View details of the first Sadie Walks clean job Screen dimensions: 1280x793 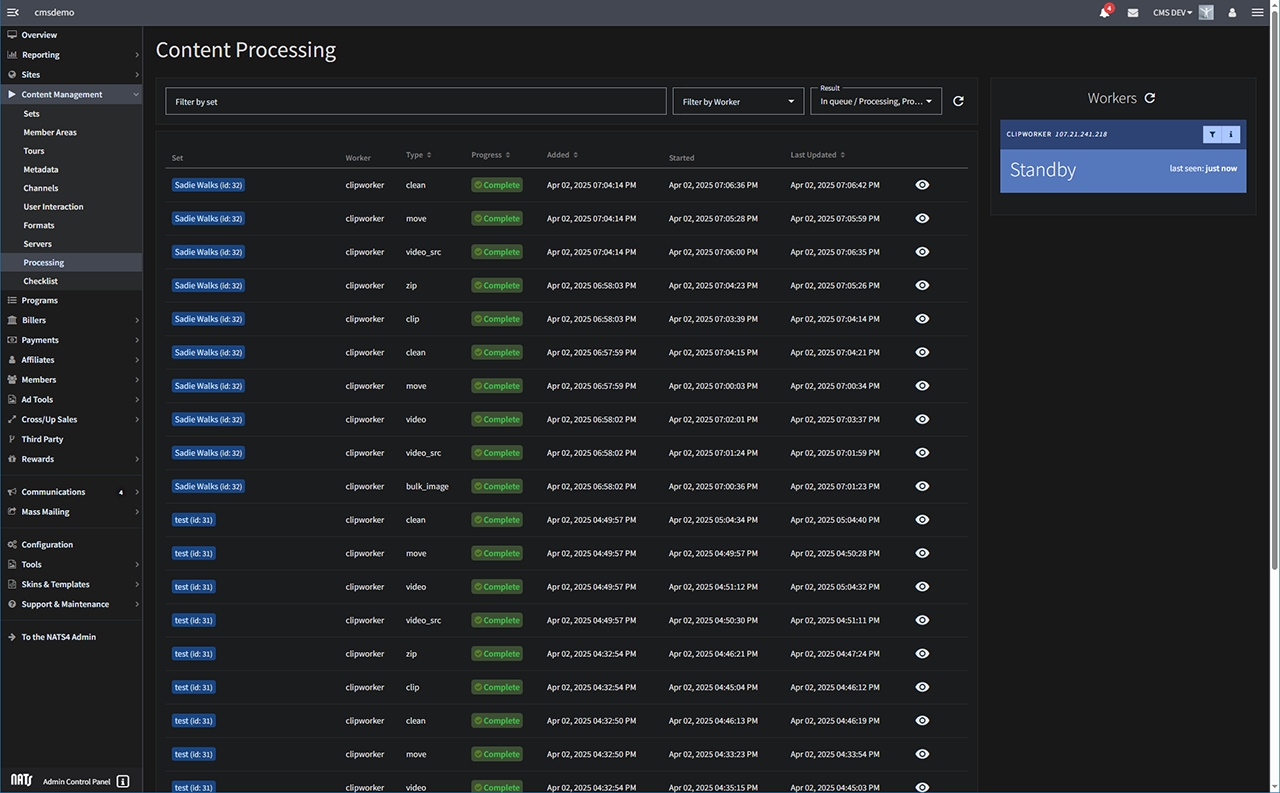(922, 185)
